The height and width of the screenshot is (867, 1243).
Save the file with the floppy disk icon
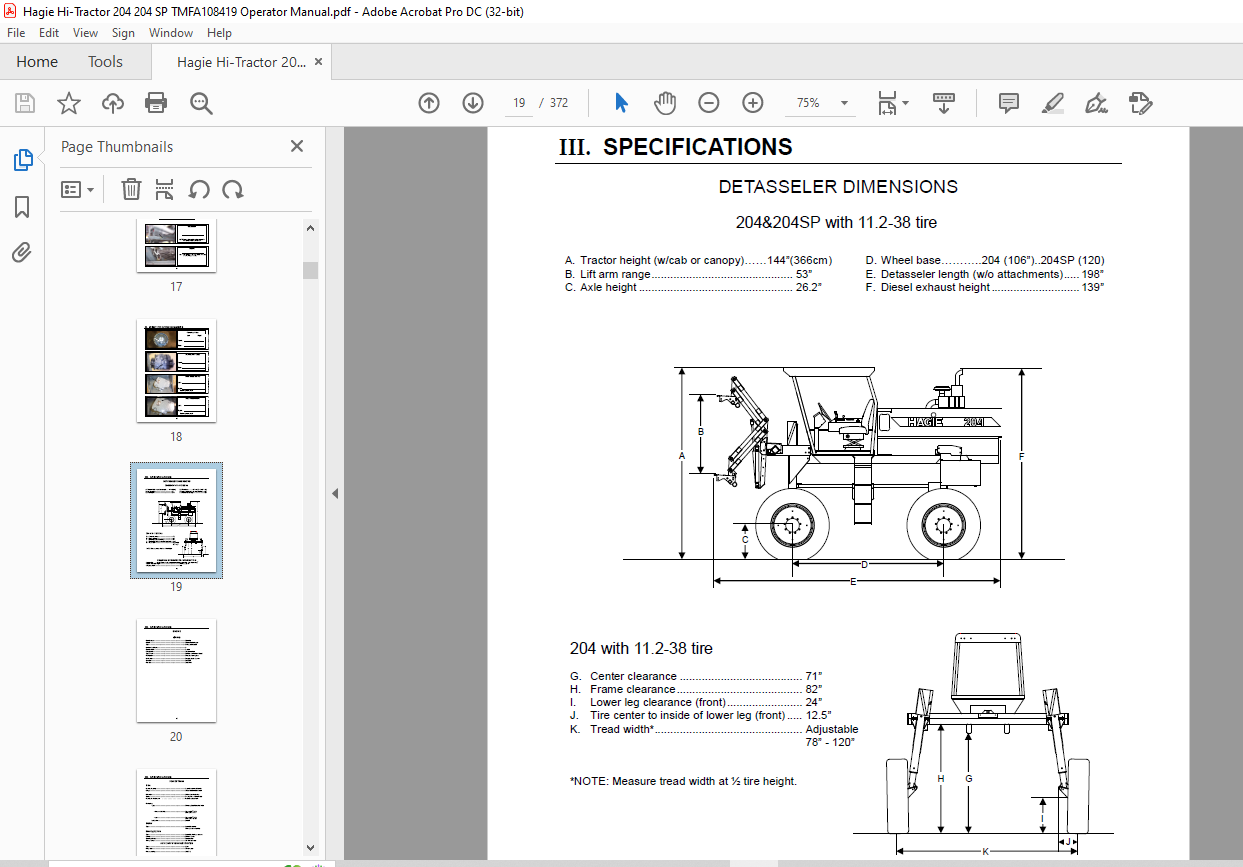(x=25, y=103)
